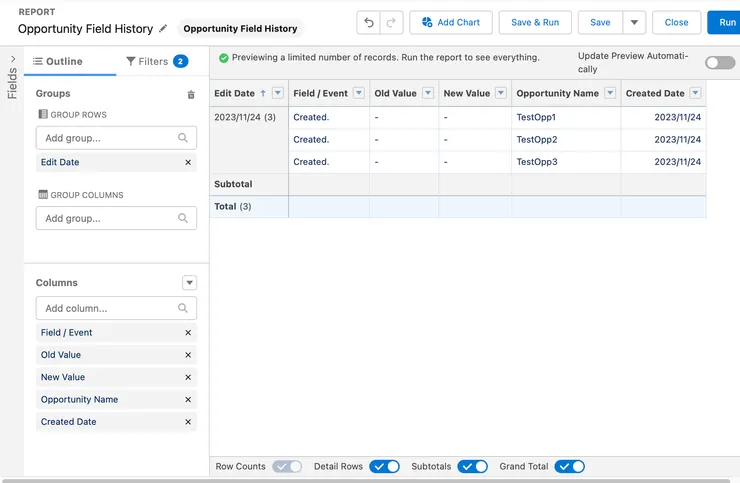Click the Add Chart button
Screen dimensions: 740x483
(451, 22)
